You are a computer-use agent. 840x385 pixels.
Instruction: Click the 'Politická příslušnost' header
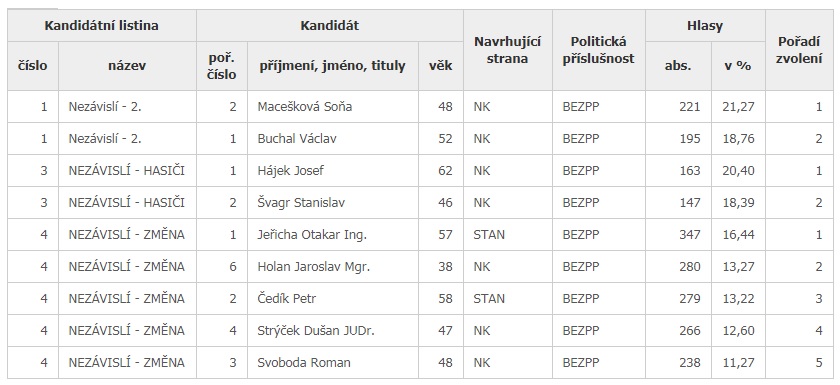598,50
